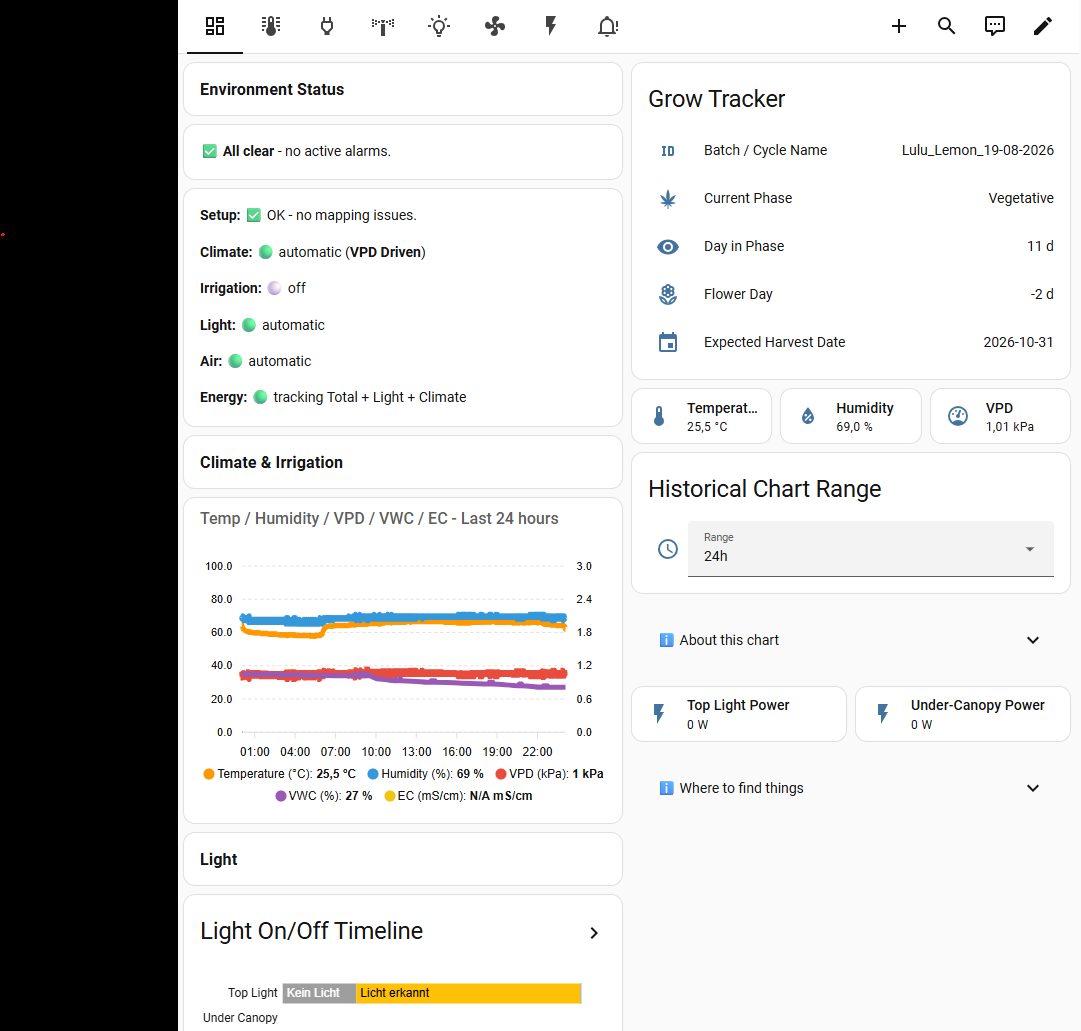Click the green checkmark beside All clear
1081x1031 pixels.
pyautogui.click(x=210, y=151)
